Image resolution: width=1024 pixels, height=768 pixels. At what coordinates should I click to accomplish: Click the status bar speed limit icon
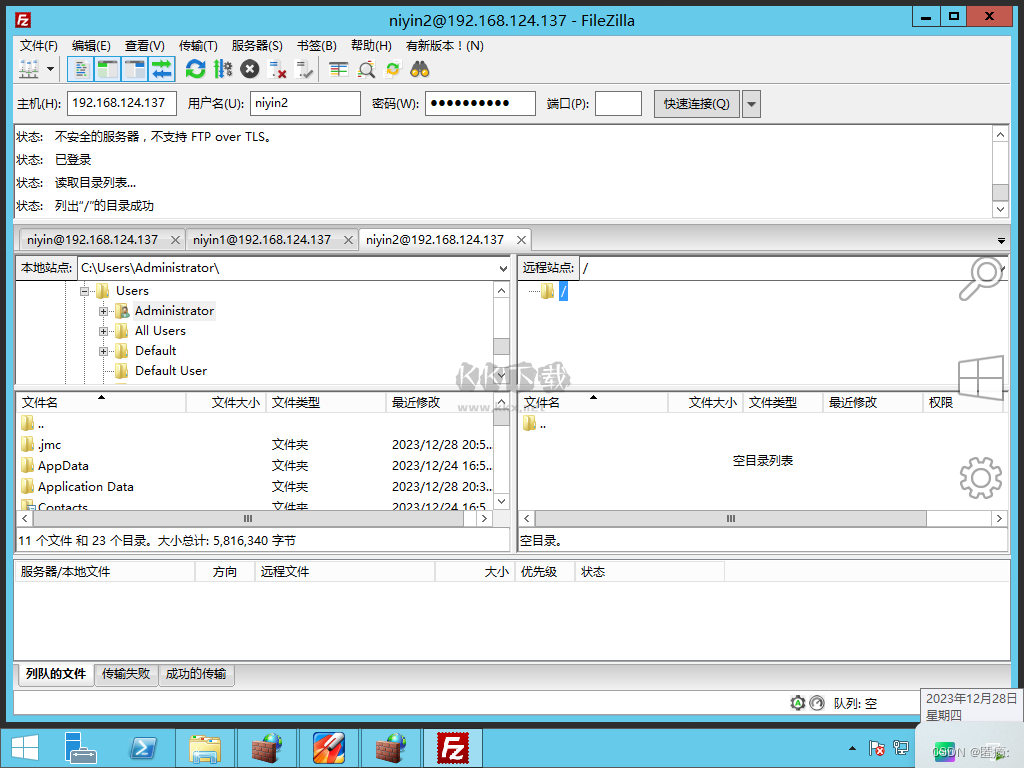(x=817, y=703)
